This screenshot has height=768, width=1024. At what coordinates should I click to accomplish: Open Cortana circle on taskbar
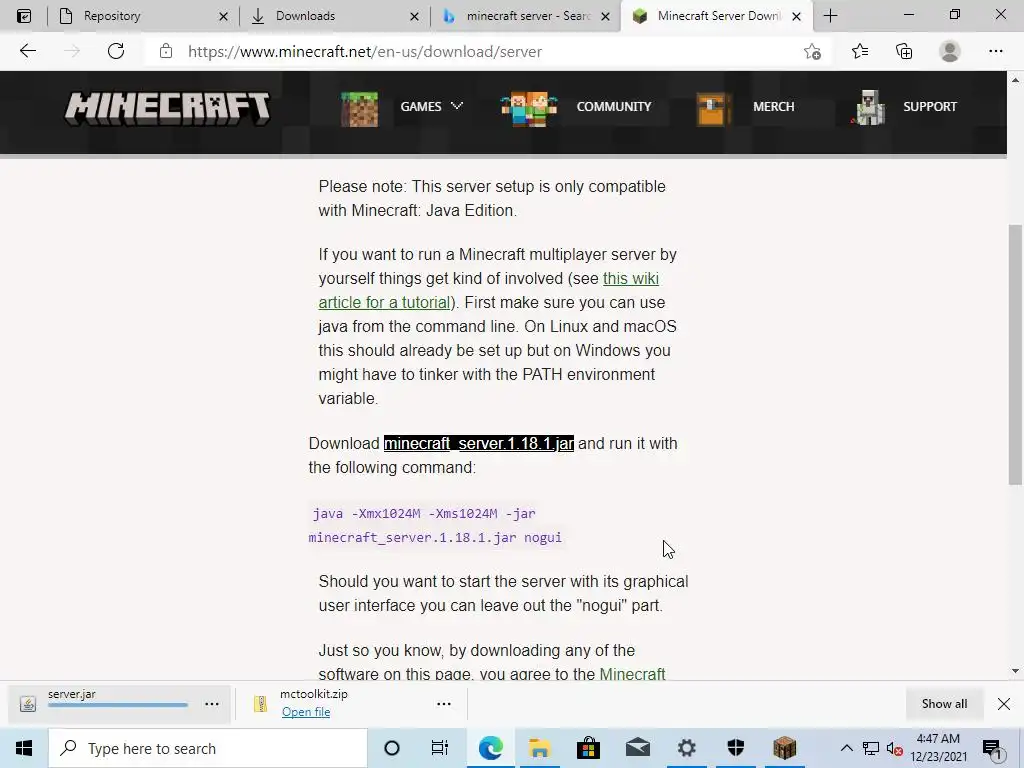pyautogui.click(x=392, y=748)
